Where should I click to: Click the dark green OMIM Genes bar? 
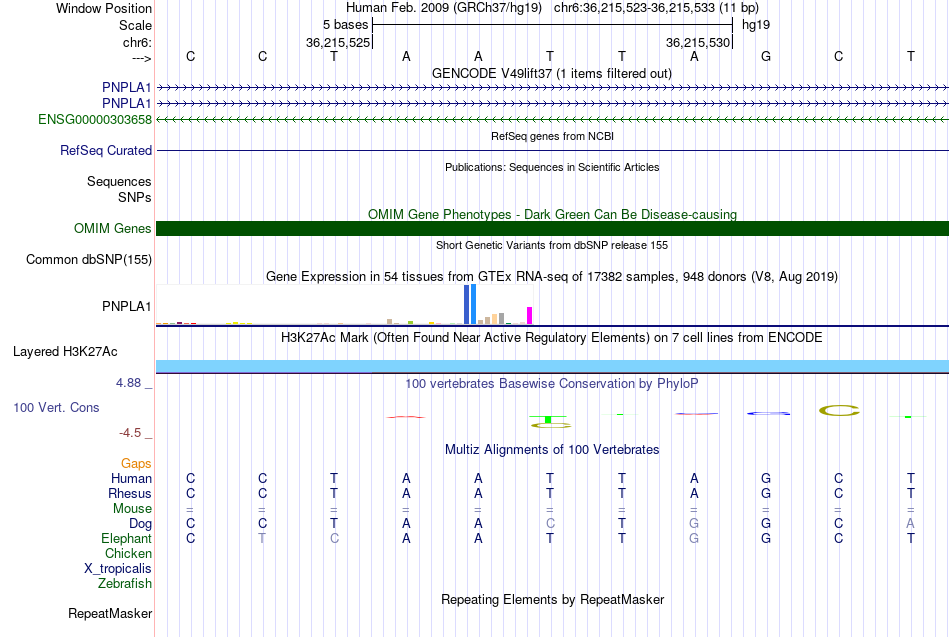552,228
